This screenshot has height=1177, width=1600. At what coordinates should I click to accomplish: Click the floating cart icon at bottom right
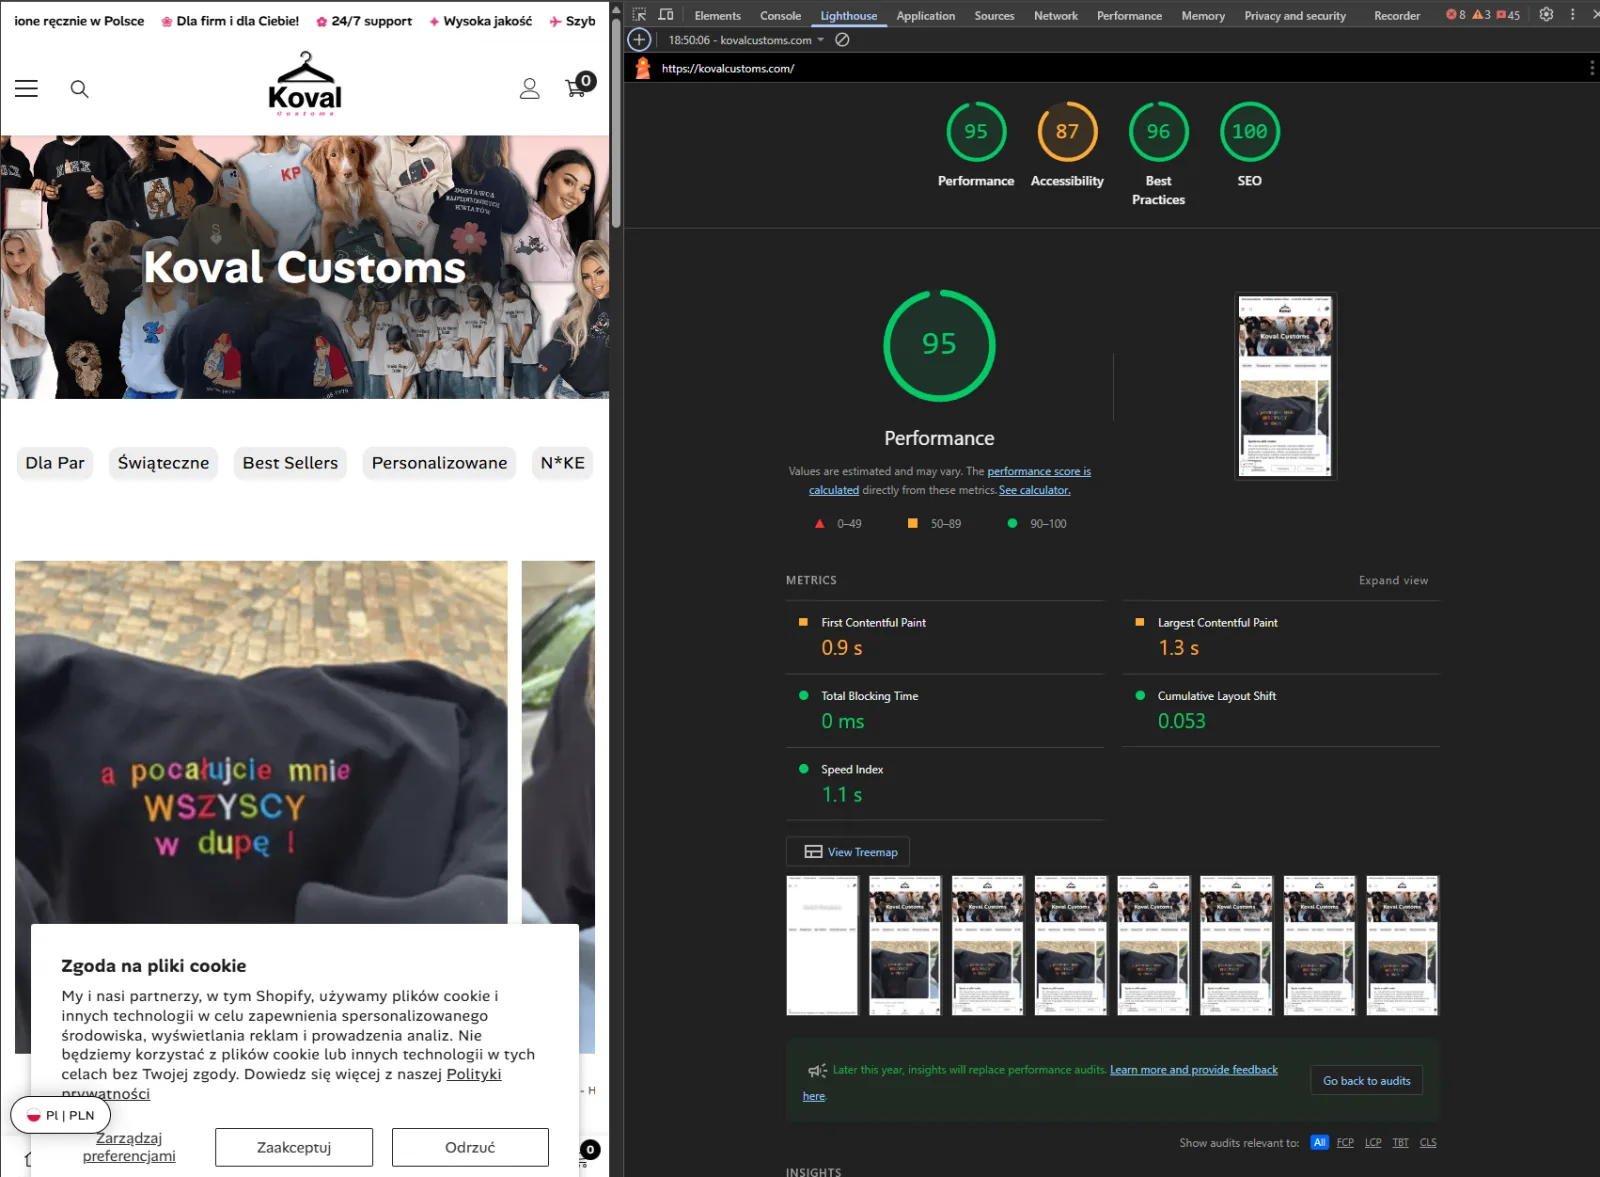click(x=589, y=1152)
